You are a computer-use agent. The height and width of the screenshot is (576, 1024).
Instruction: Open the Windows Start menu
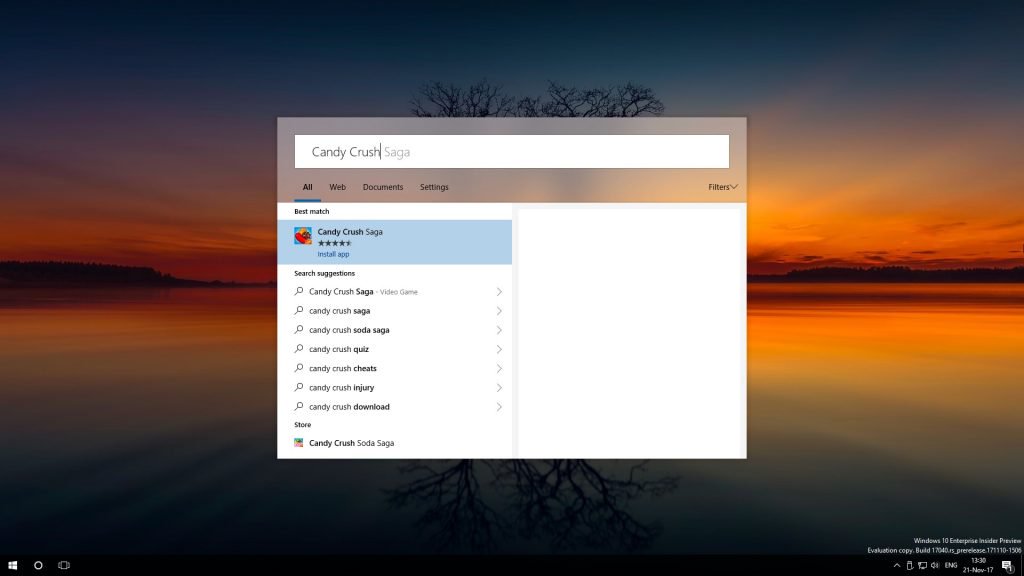coord(12,565)
